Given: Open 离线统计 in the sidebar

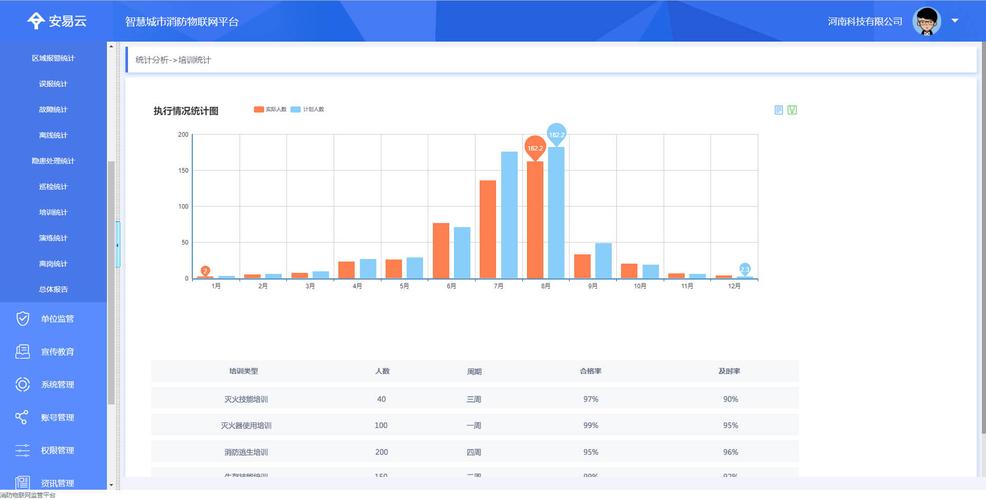Looking at the screenshot, I should pyautogui.click(x=53, y=135).
